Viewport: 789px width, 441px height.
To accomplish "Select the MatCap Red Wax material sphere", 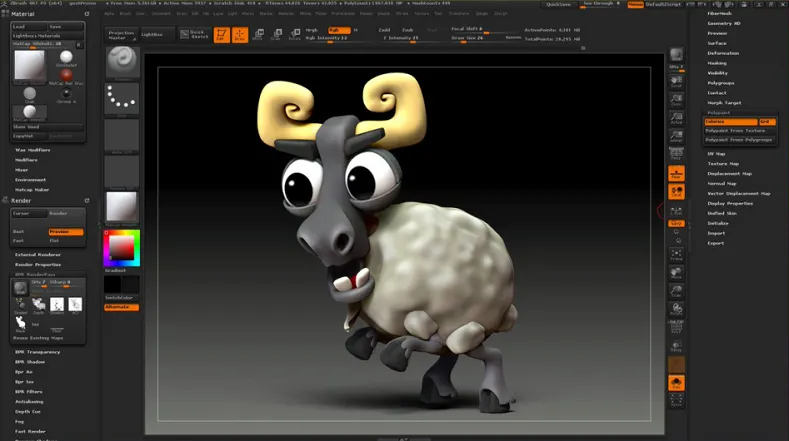I will point(66,75).
